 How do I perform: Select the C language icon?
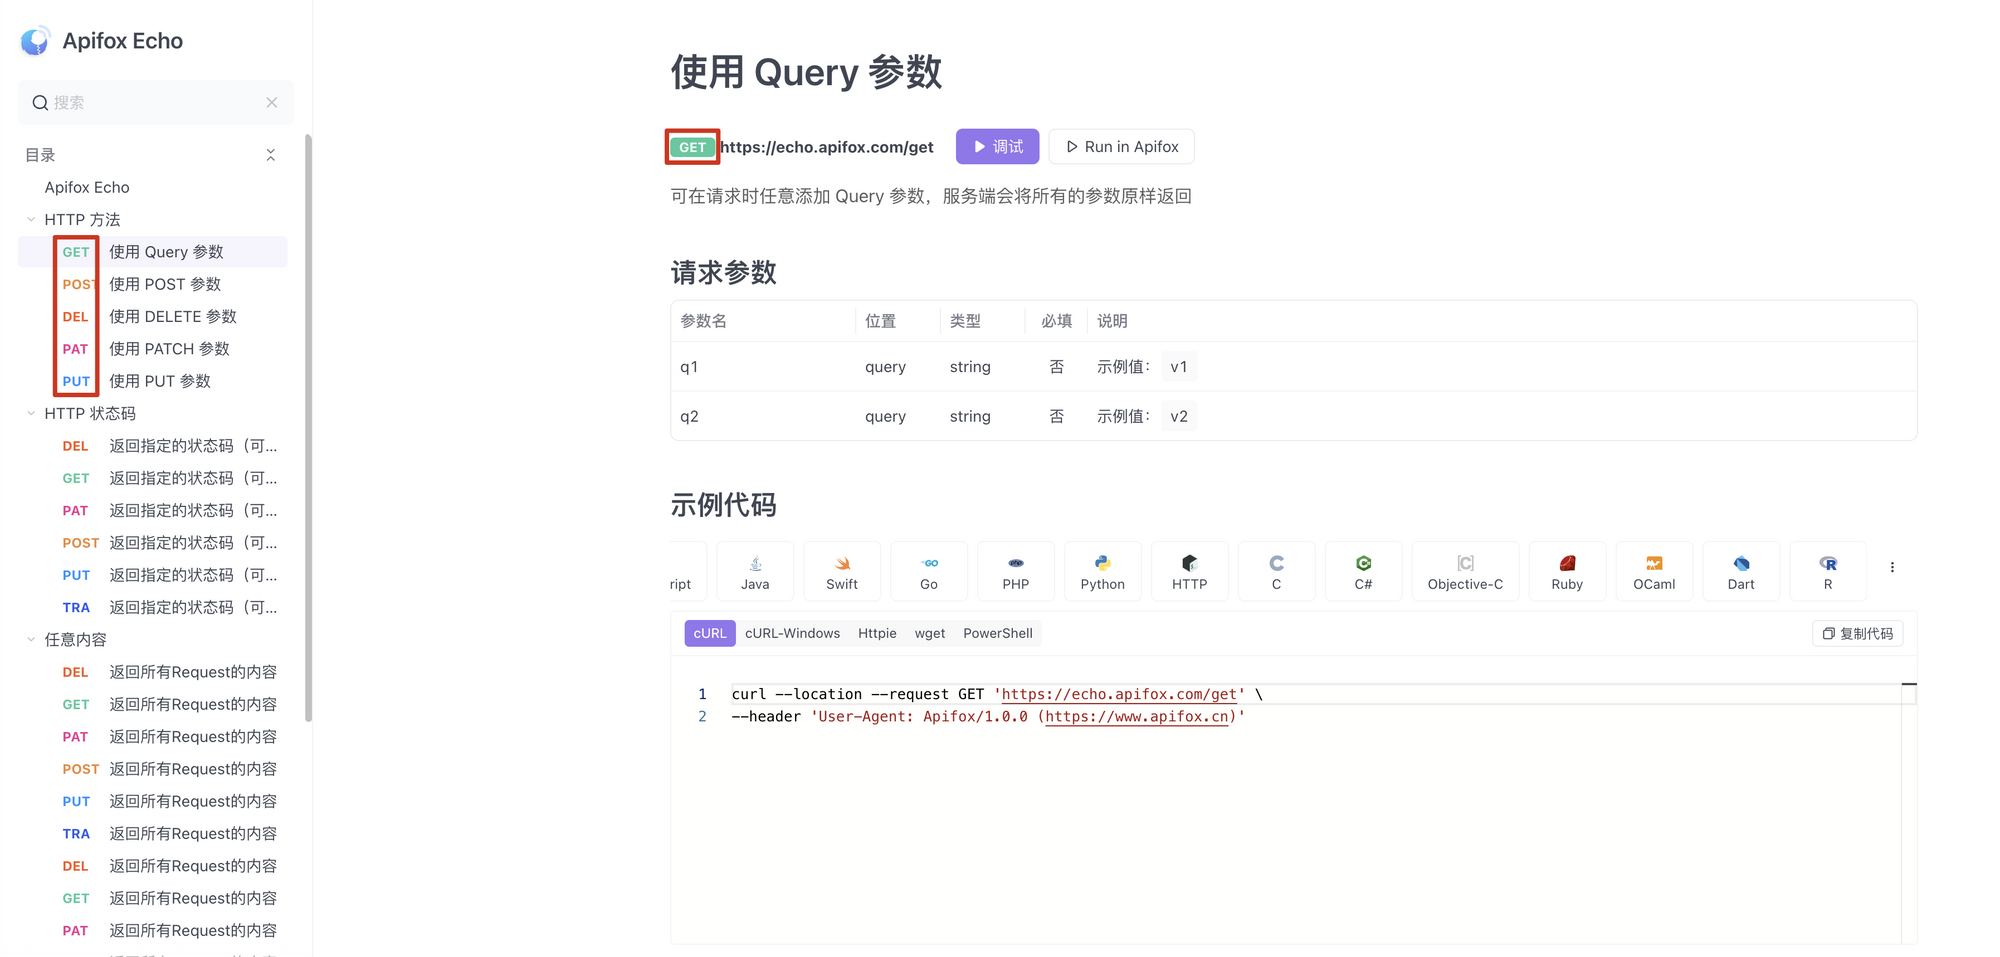(1277, 563)
